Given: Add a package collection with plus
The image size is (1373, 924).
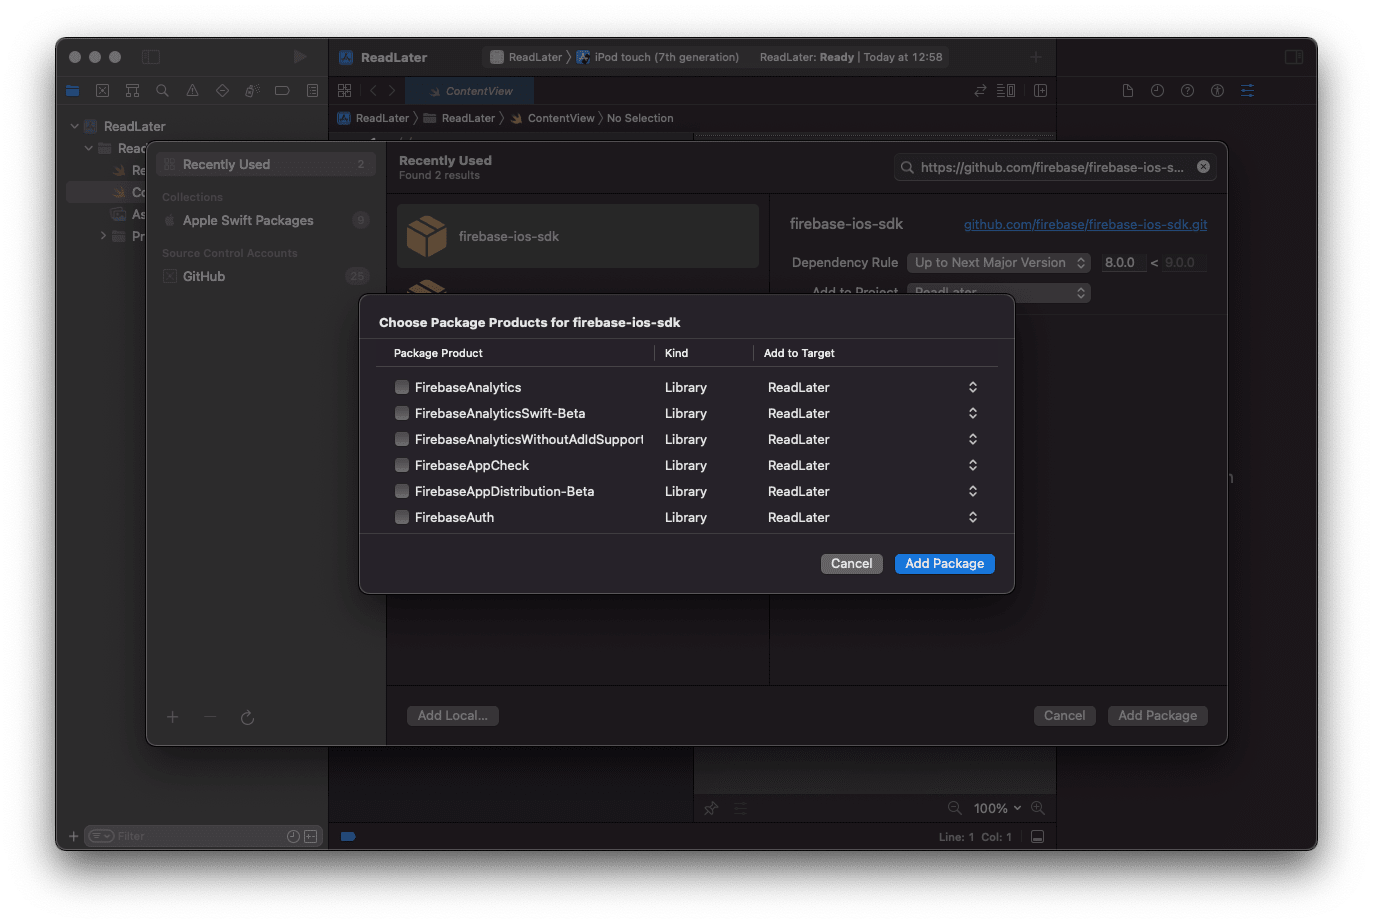Looking at the screenshot, I should (172, 717).
